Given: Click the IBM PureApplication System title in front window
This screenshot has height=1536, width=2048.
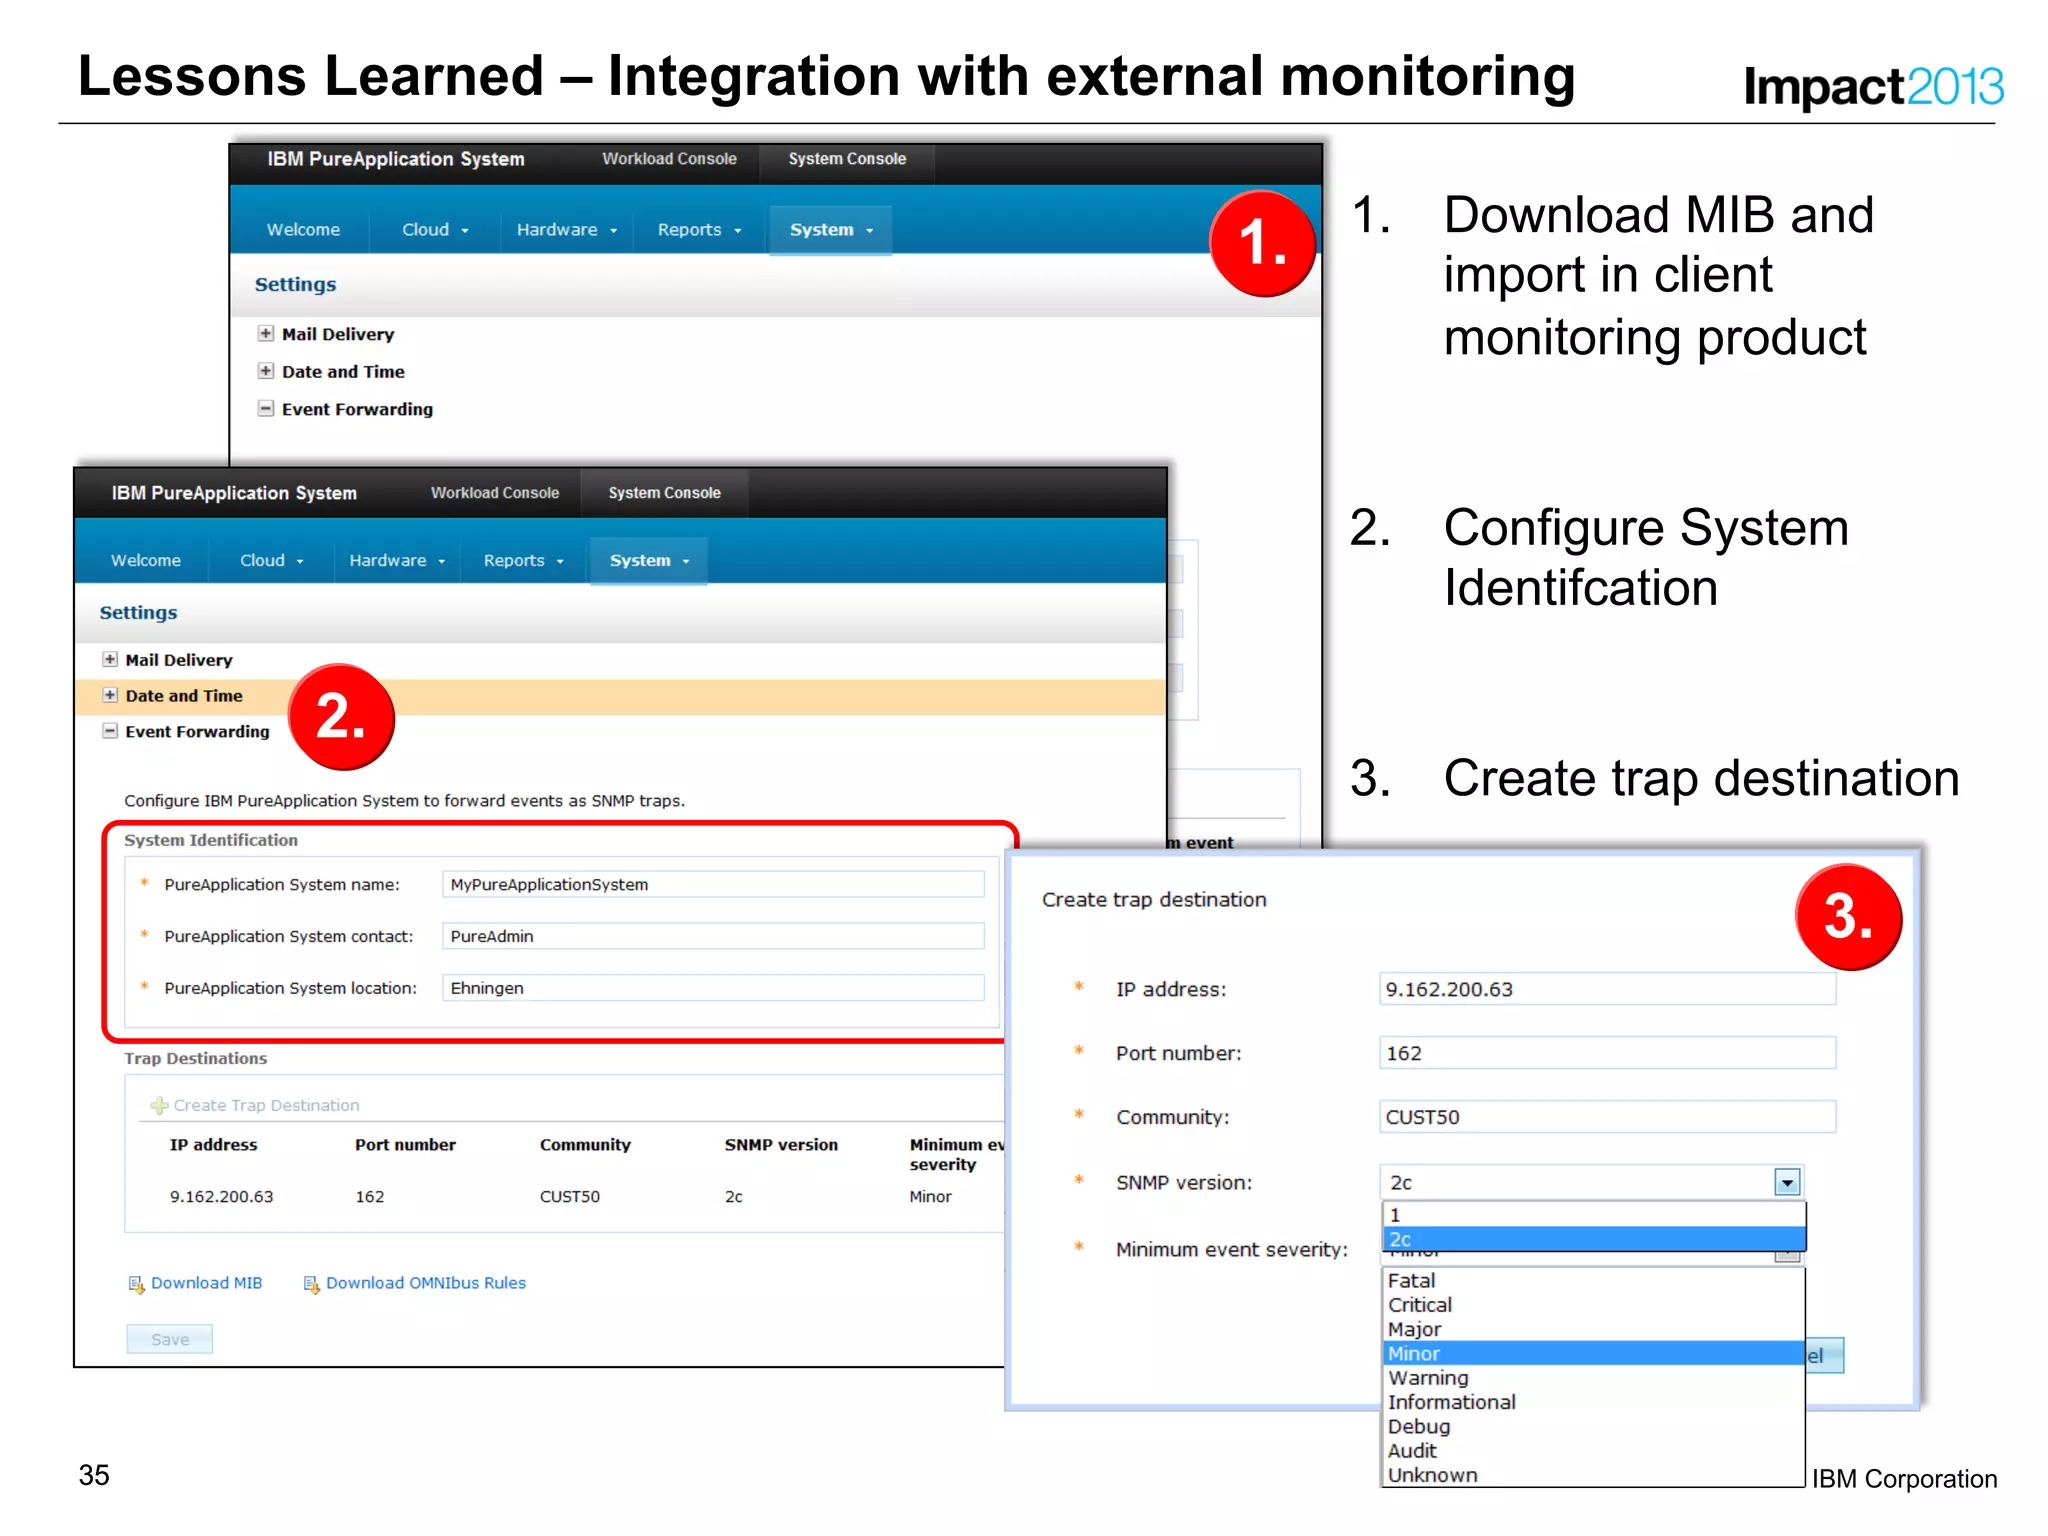Looking at the screenshot, I should [234, 493].
